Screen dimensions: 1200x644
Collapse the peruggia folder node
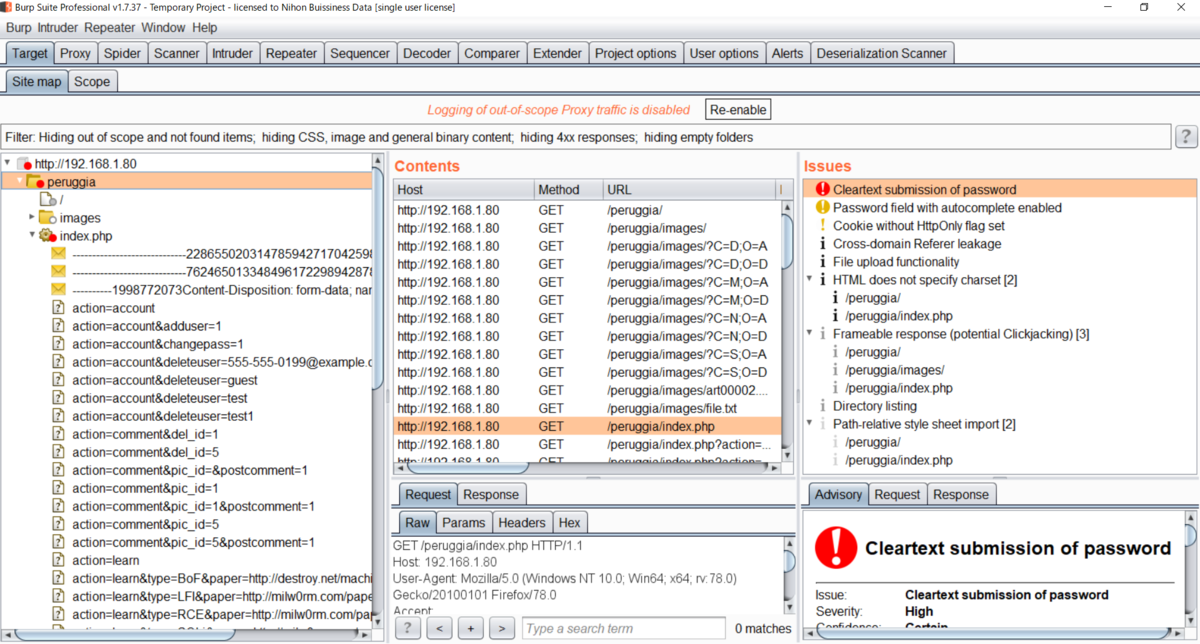click(19, 181)
